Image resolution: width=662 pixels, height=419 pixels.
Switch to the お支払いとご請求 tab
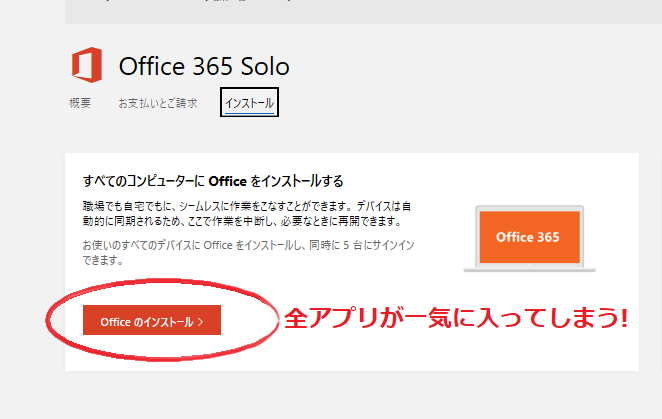point(157,103)
